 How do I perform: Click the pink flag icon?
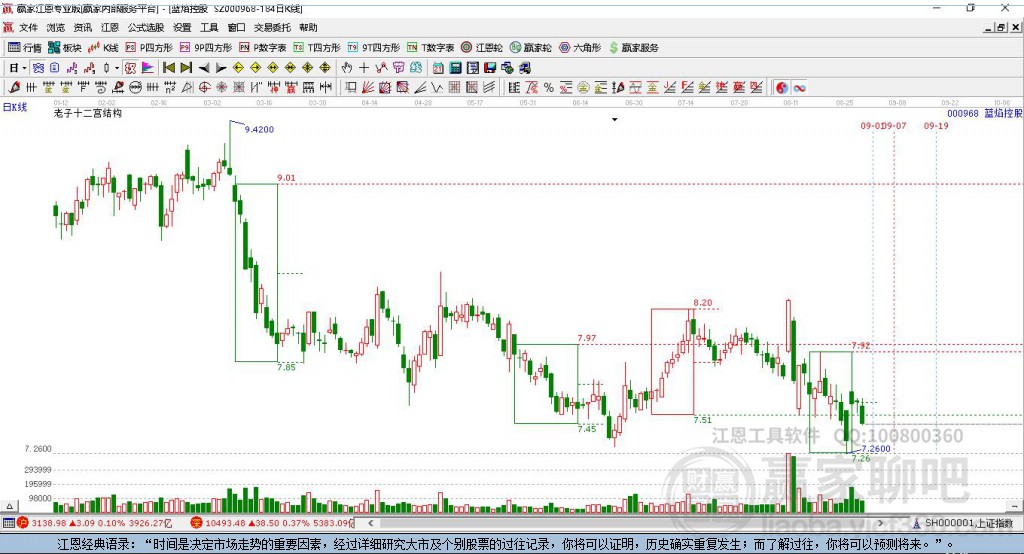click(148, 68)
